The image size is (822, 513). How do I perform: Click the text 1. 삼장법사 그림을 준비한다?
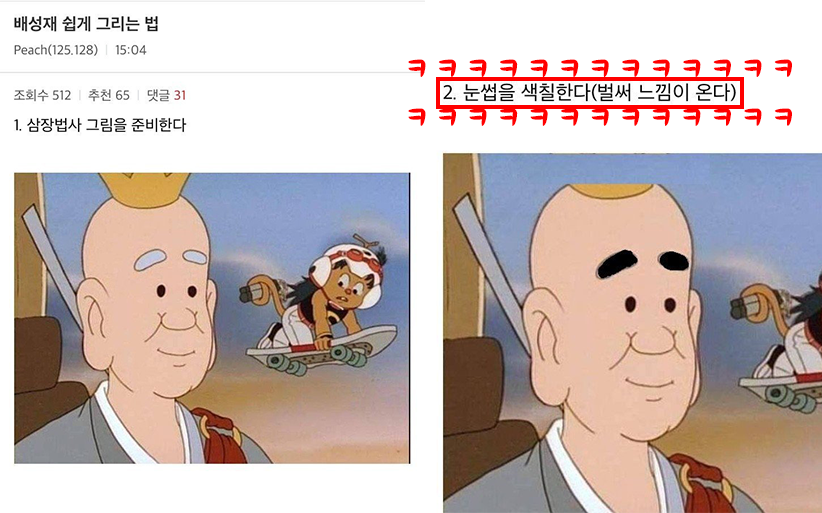tap(100, 125)
